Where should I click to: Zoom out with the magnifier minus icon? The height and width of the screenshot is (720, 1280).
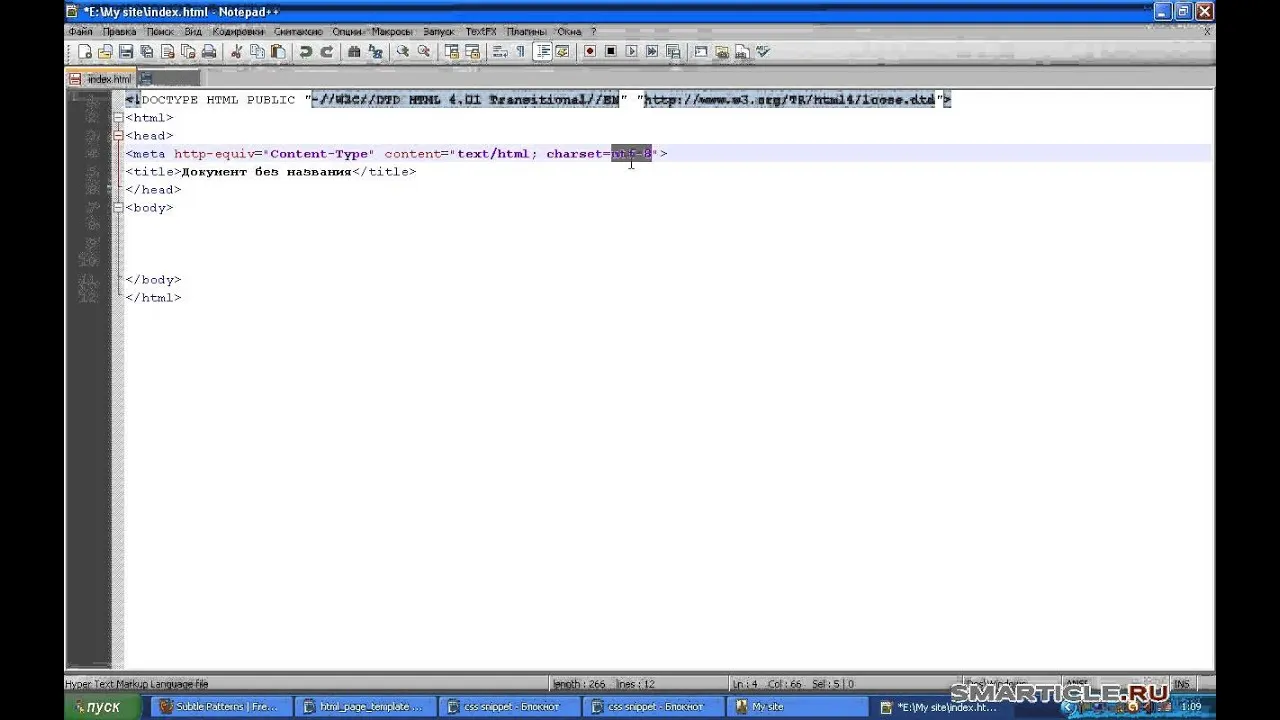pyautogui.click(x=423, y=52)
